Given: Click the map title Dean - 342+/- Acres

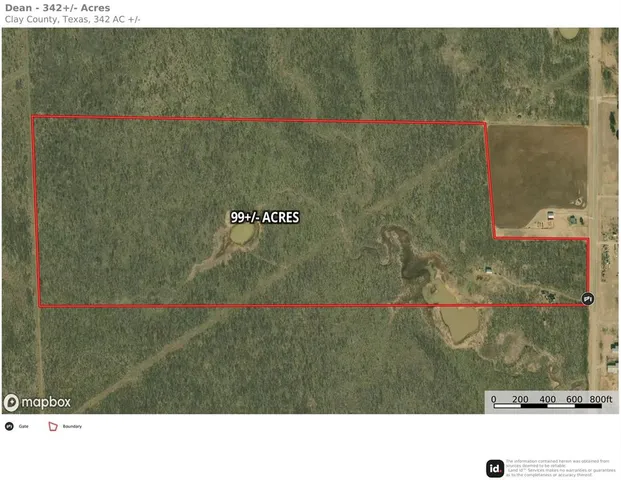Looking at the screenshot, I should [56, 8].
